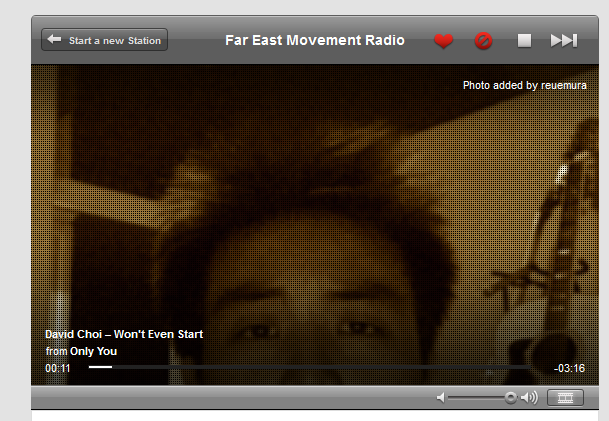Mute audio with the low-volume speaker icon
Screen dimensions: 609x421
pyautogui.click(x=440, y=398)
